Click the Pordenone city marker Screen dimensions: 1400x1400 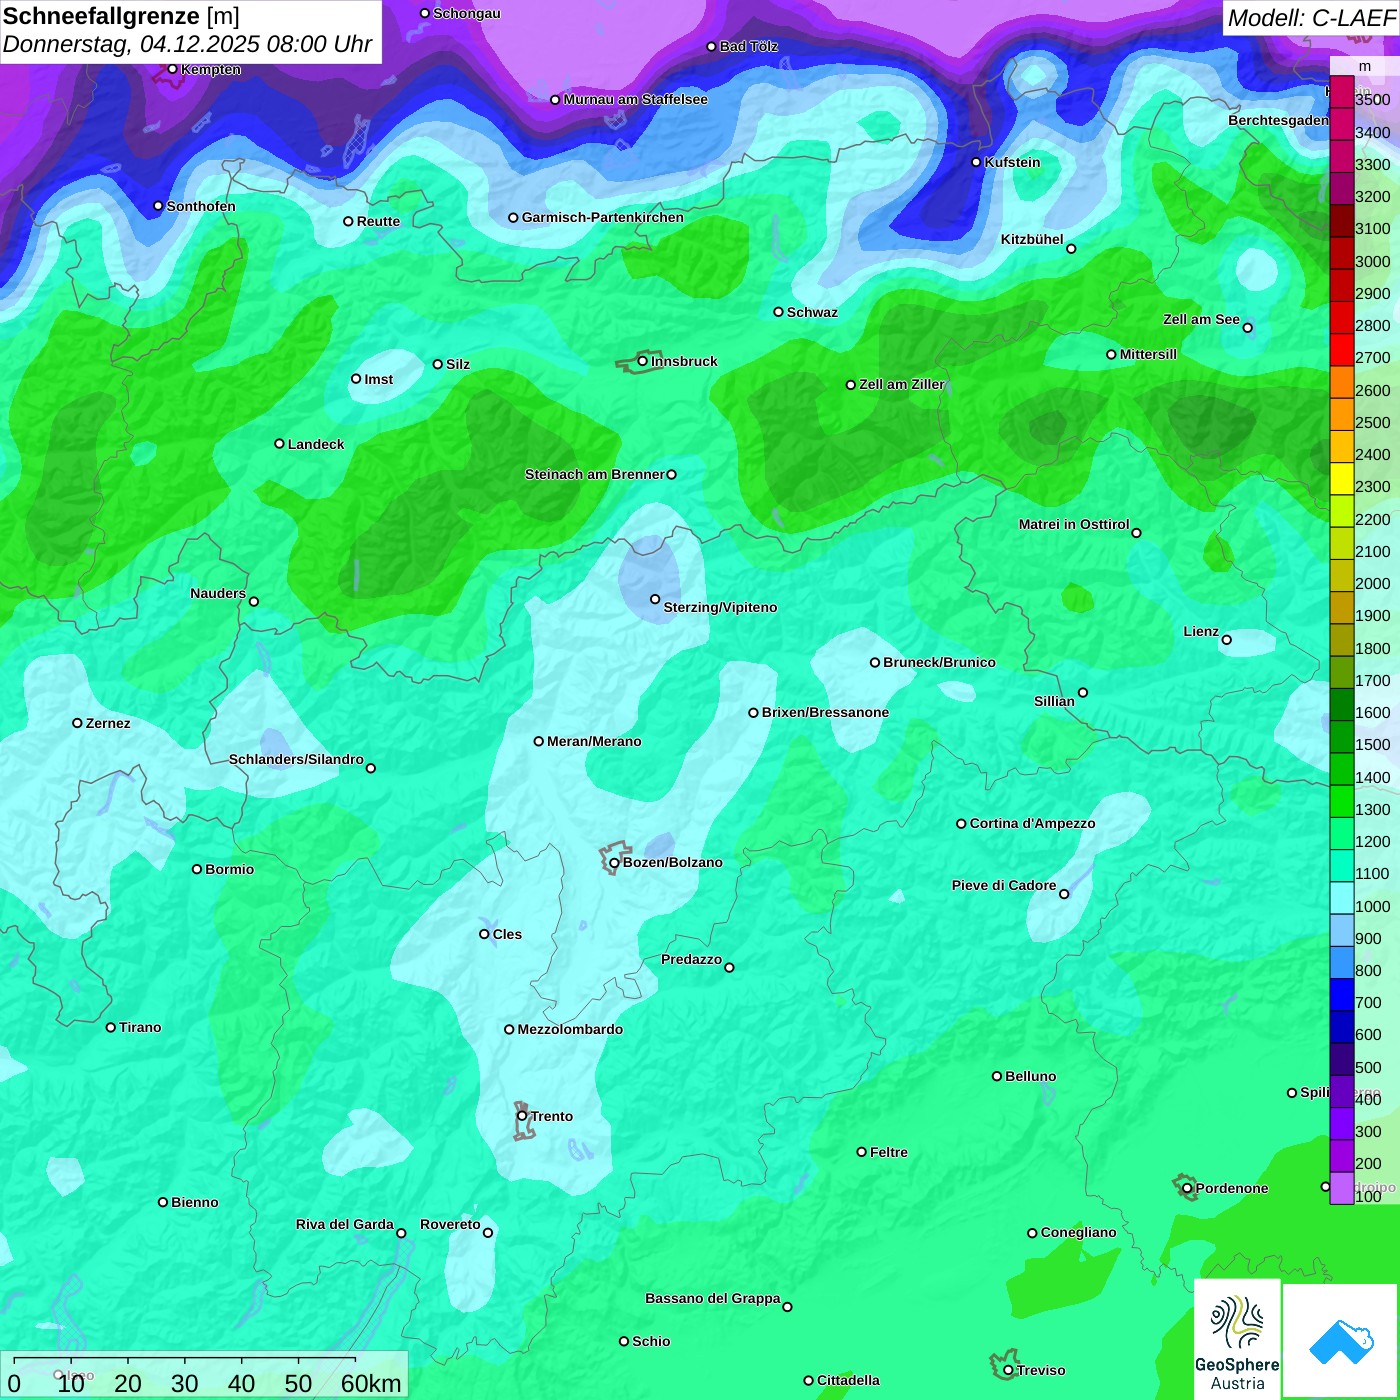(x=1187, y=1188)
